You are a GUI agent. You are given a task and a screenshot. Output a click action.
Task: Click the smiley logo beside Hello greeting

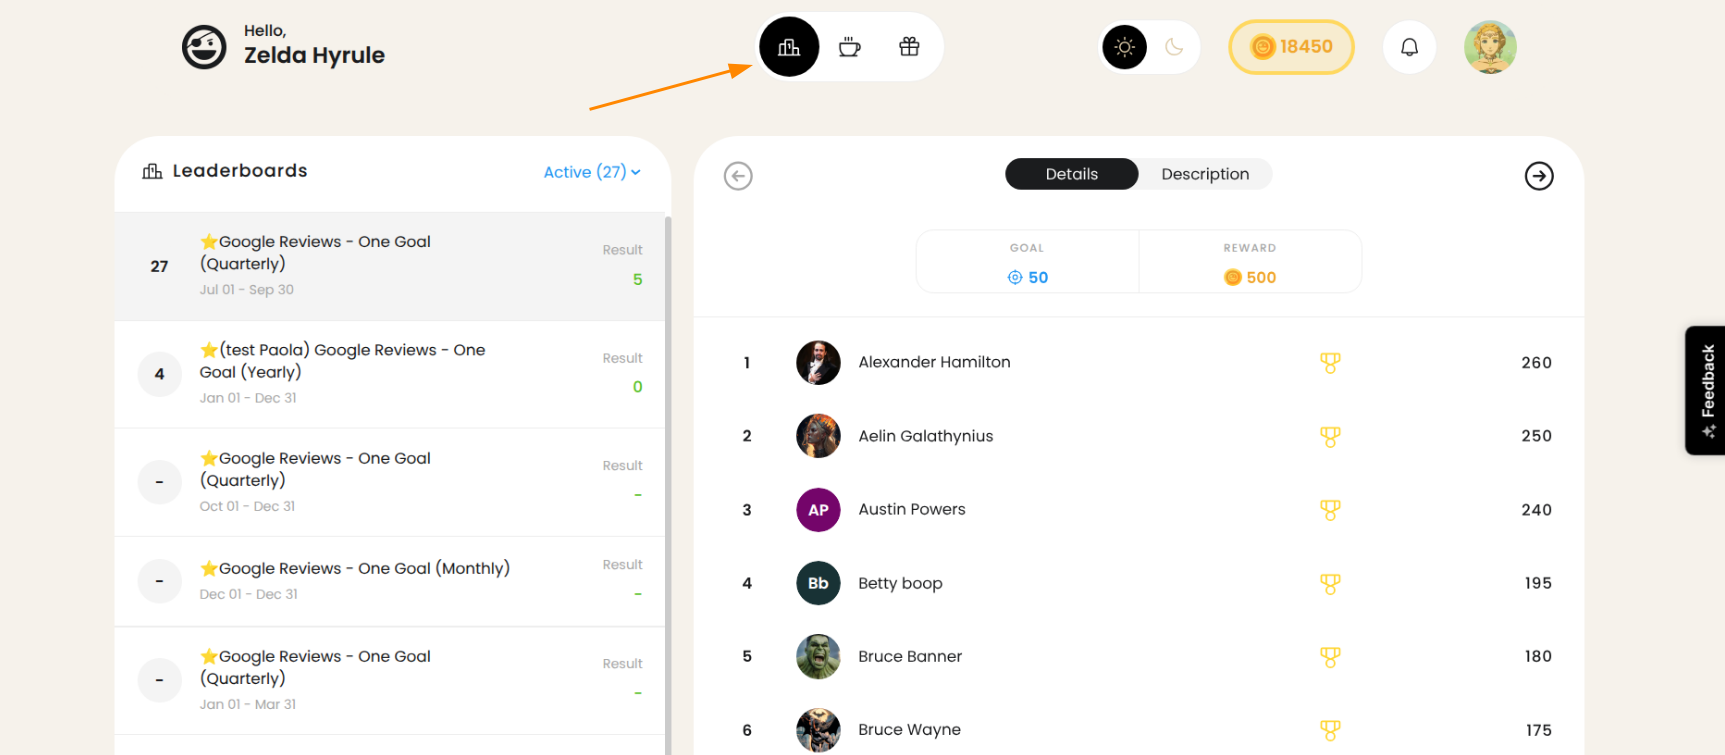point(204,47)
